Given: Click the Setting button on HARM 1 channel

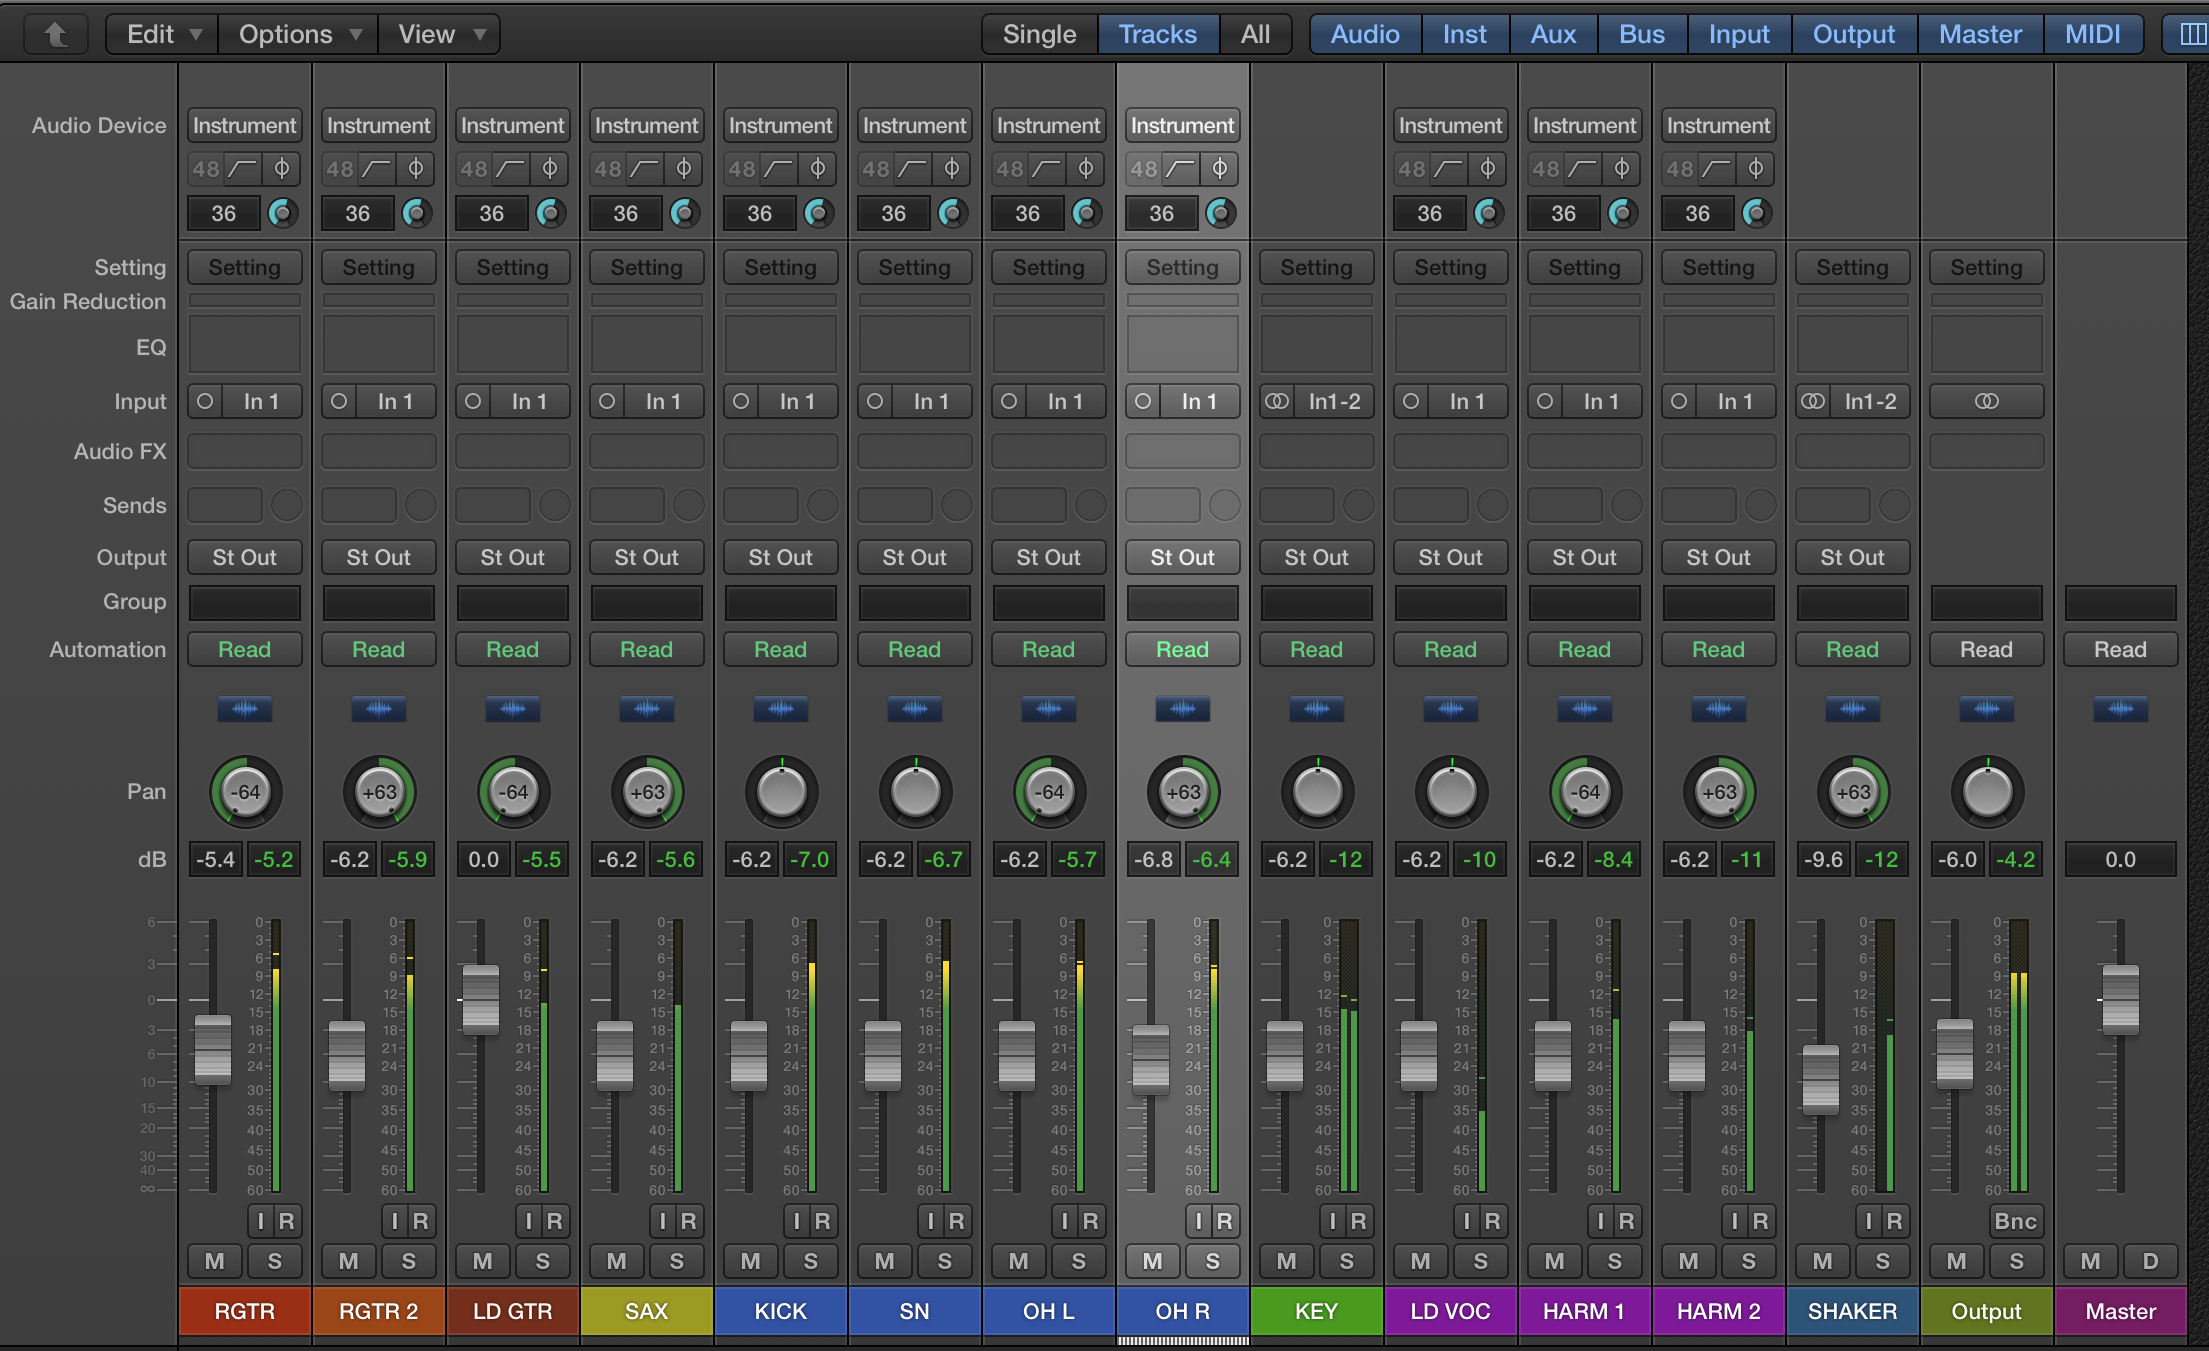Looking at the screenshot, I should tap(1584, 268).
